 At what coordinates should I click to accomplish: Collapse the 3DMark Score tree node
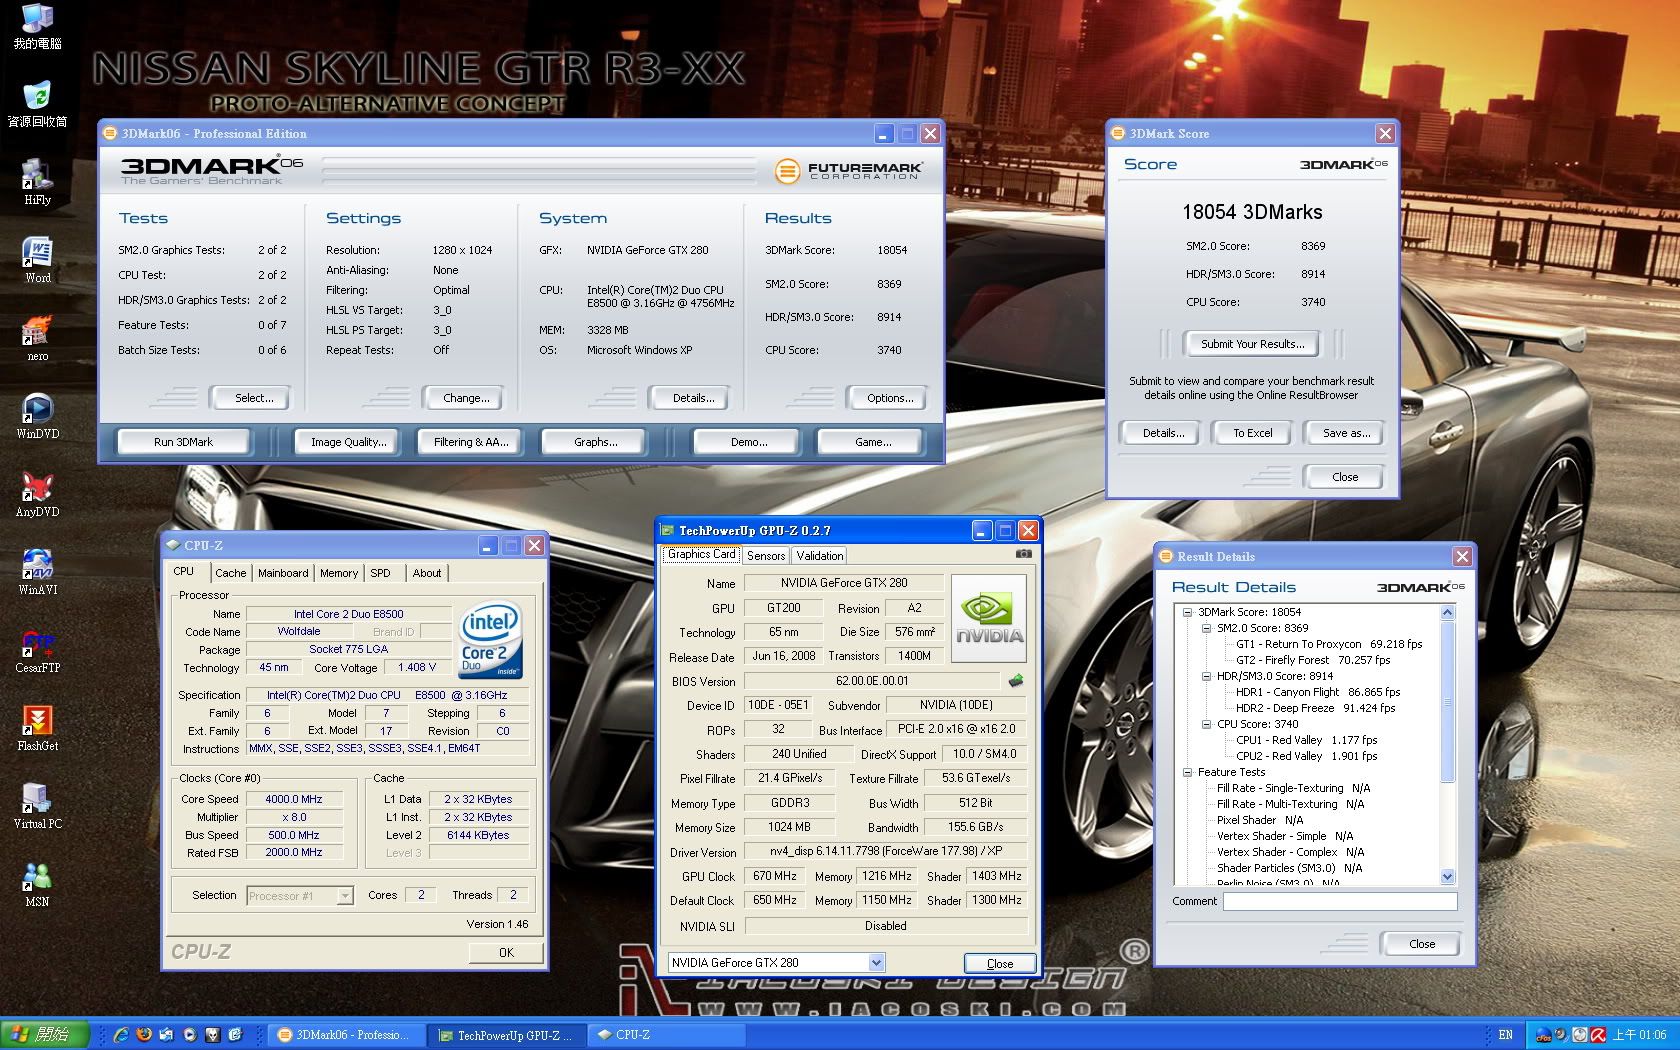(1187, 612)
